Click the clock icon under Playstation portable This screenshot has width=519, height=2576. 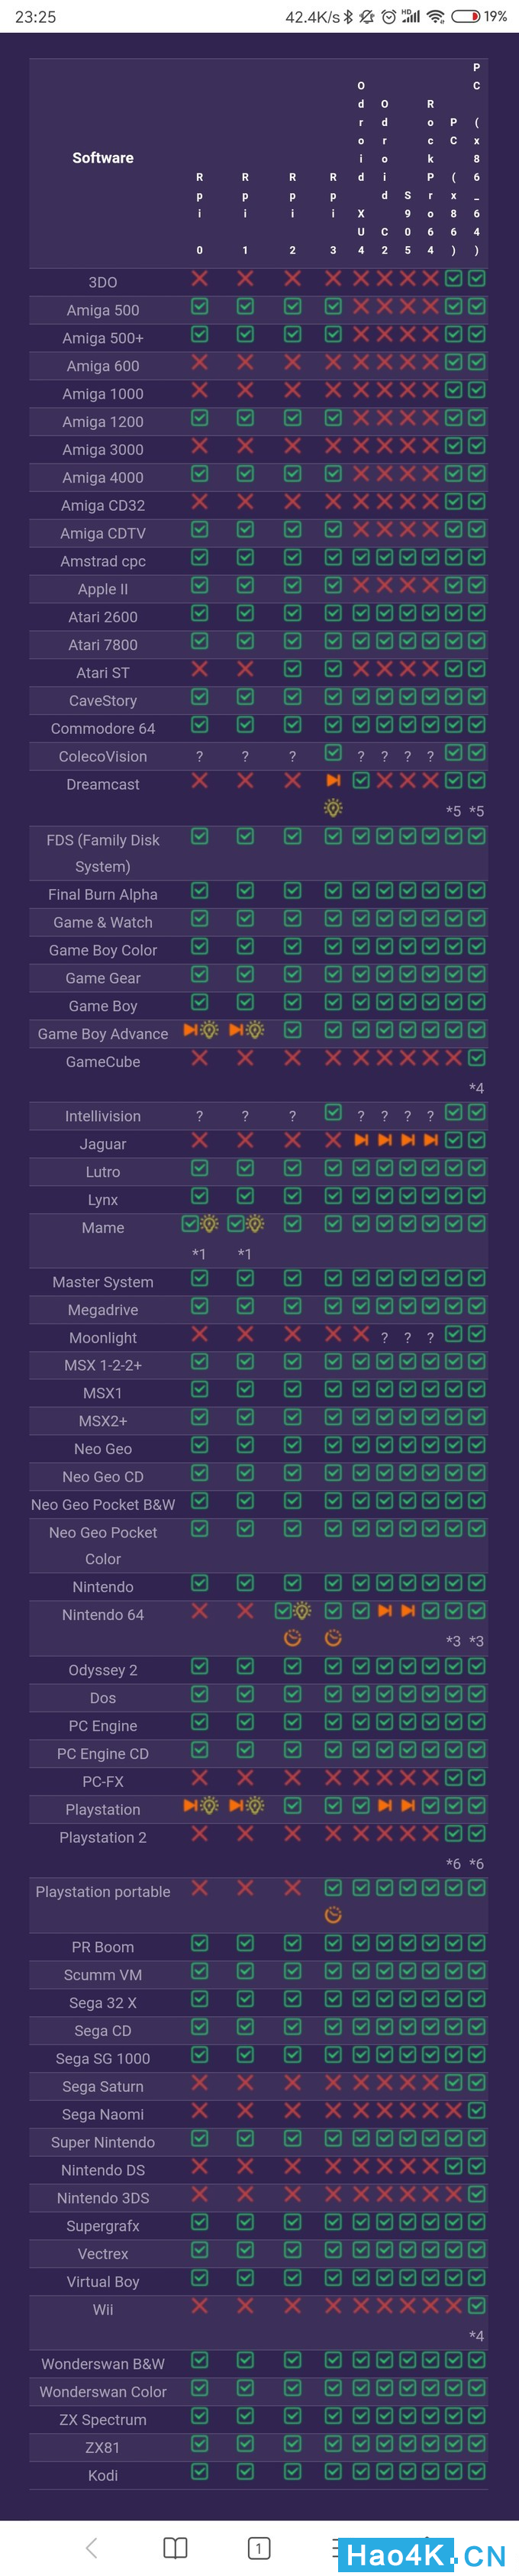click(333, 1914)
